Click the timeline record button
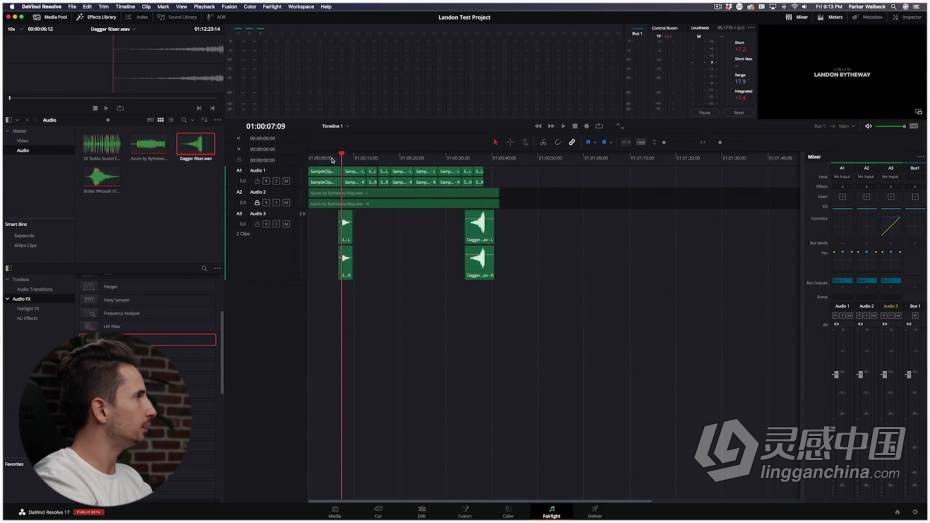Viewport: 930px width, 523px height. [587, 126]
